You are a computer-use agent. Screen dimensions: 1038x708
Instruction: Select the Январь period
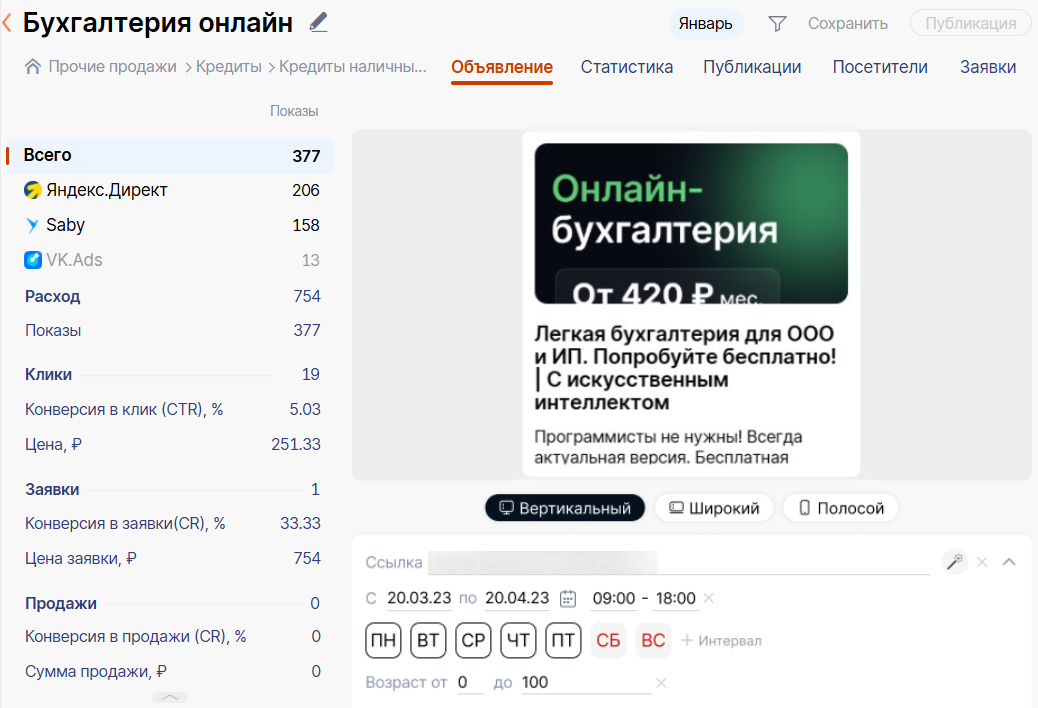(706, 23)
